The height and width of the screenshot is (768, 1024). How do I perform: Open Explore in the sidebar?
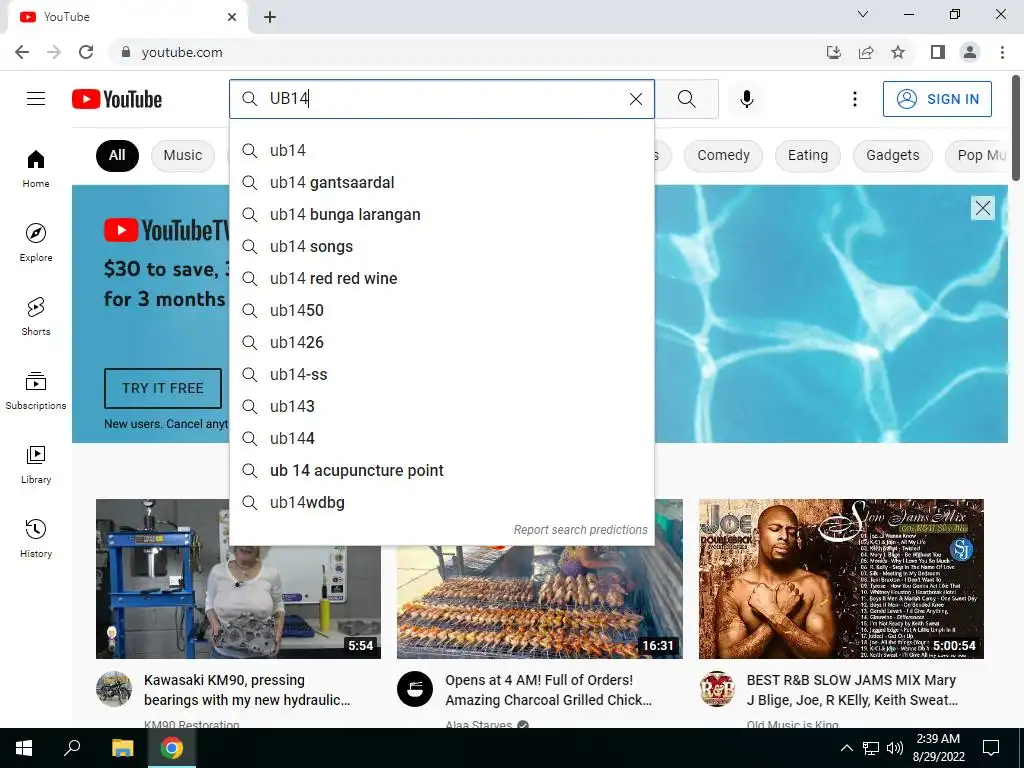36,242
